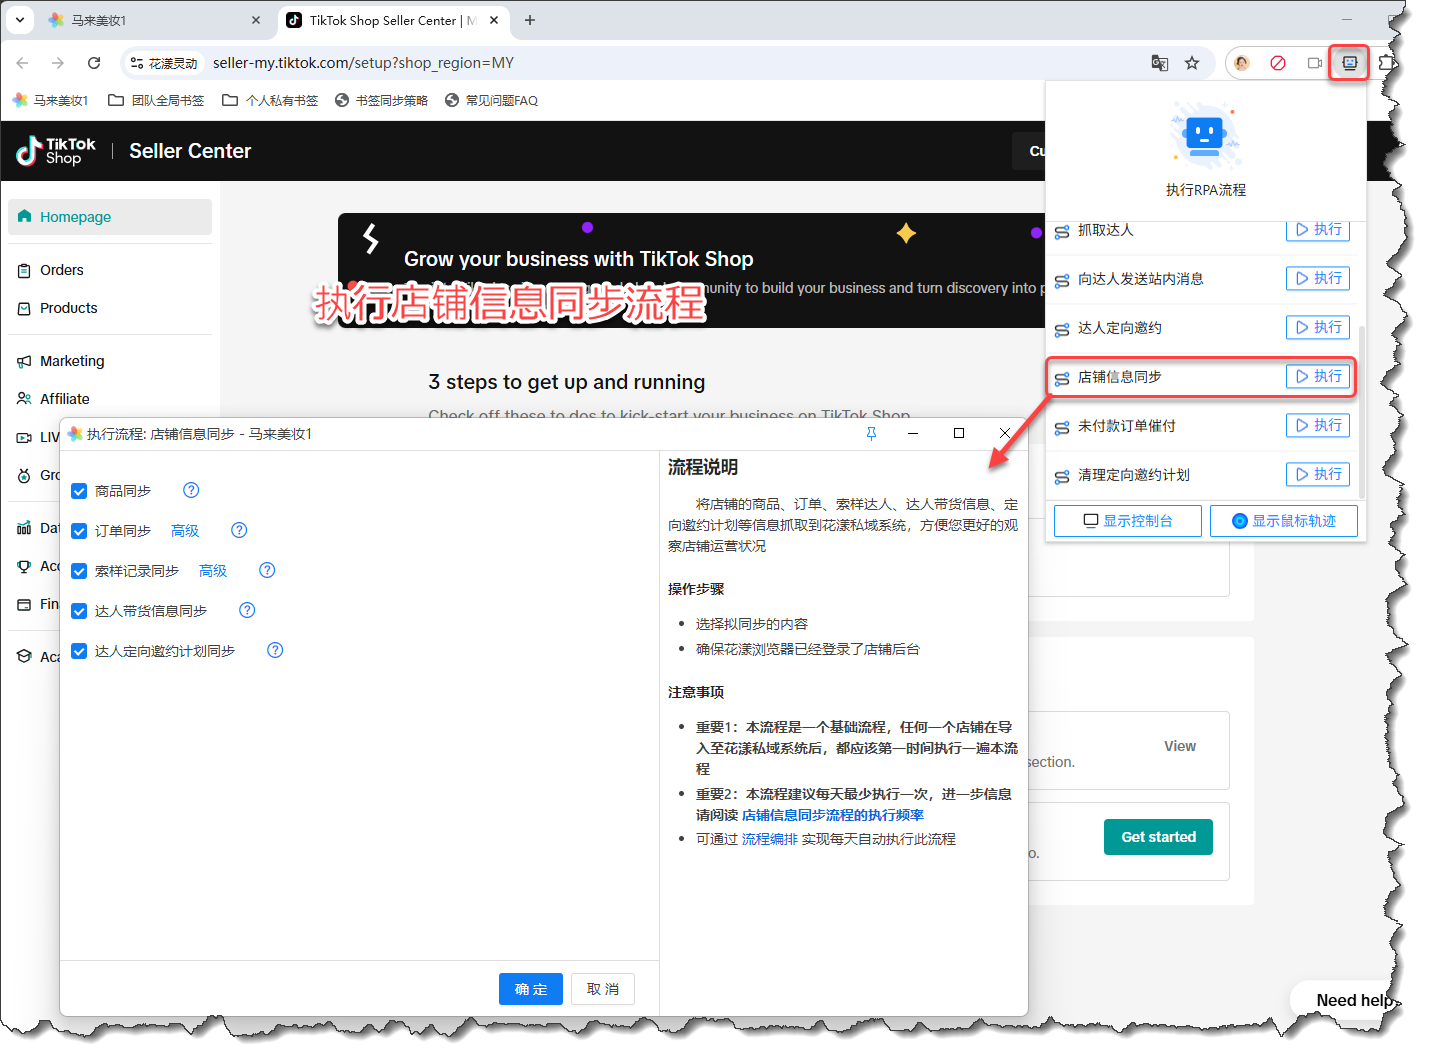The height and width of the screenshot is (1060, 1430).
Task: Click the video camera toolbar icon
Action: 1315,63
